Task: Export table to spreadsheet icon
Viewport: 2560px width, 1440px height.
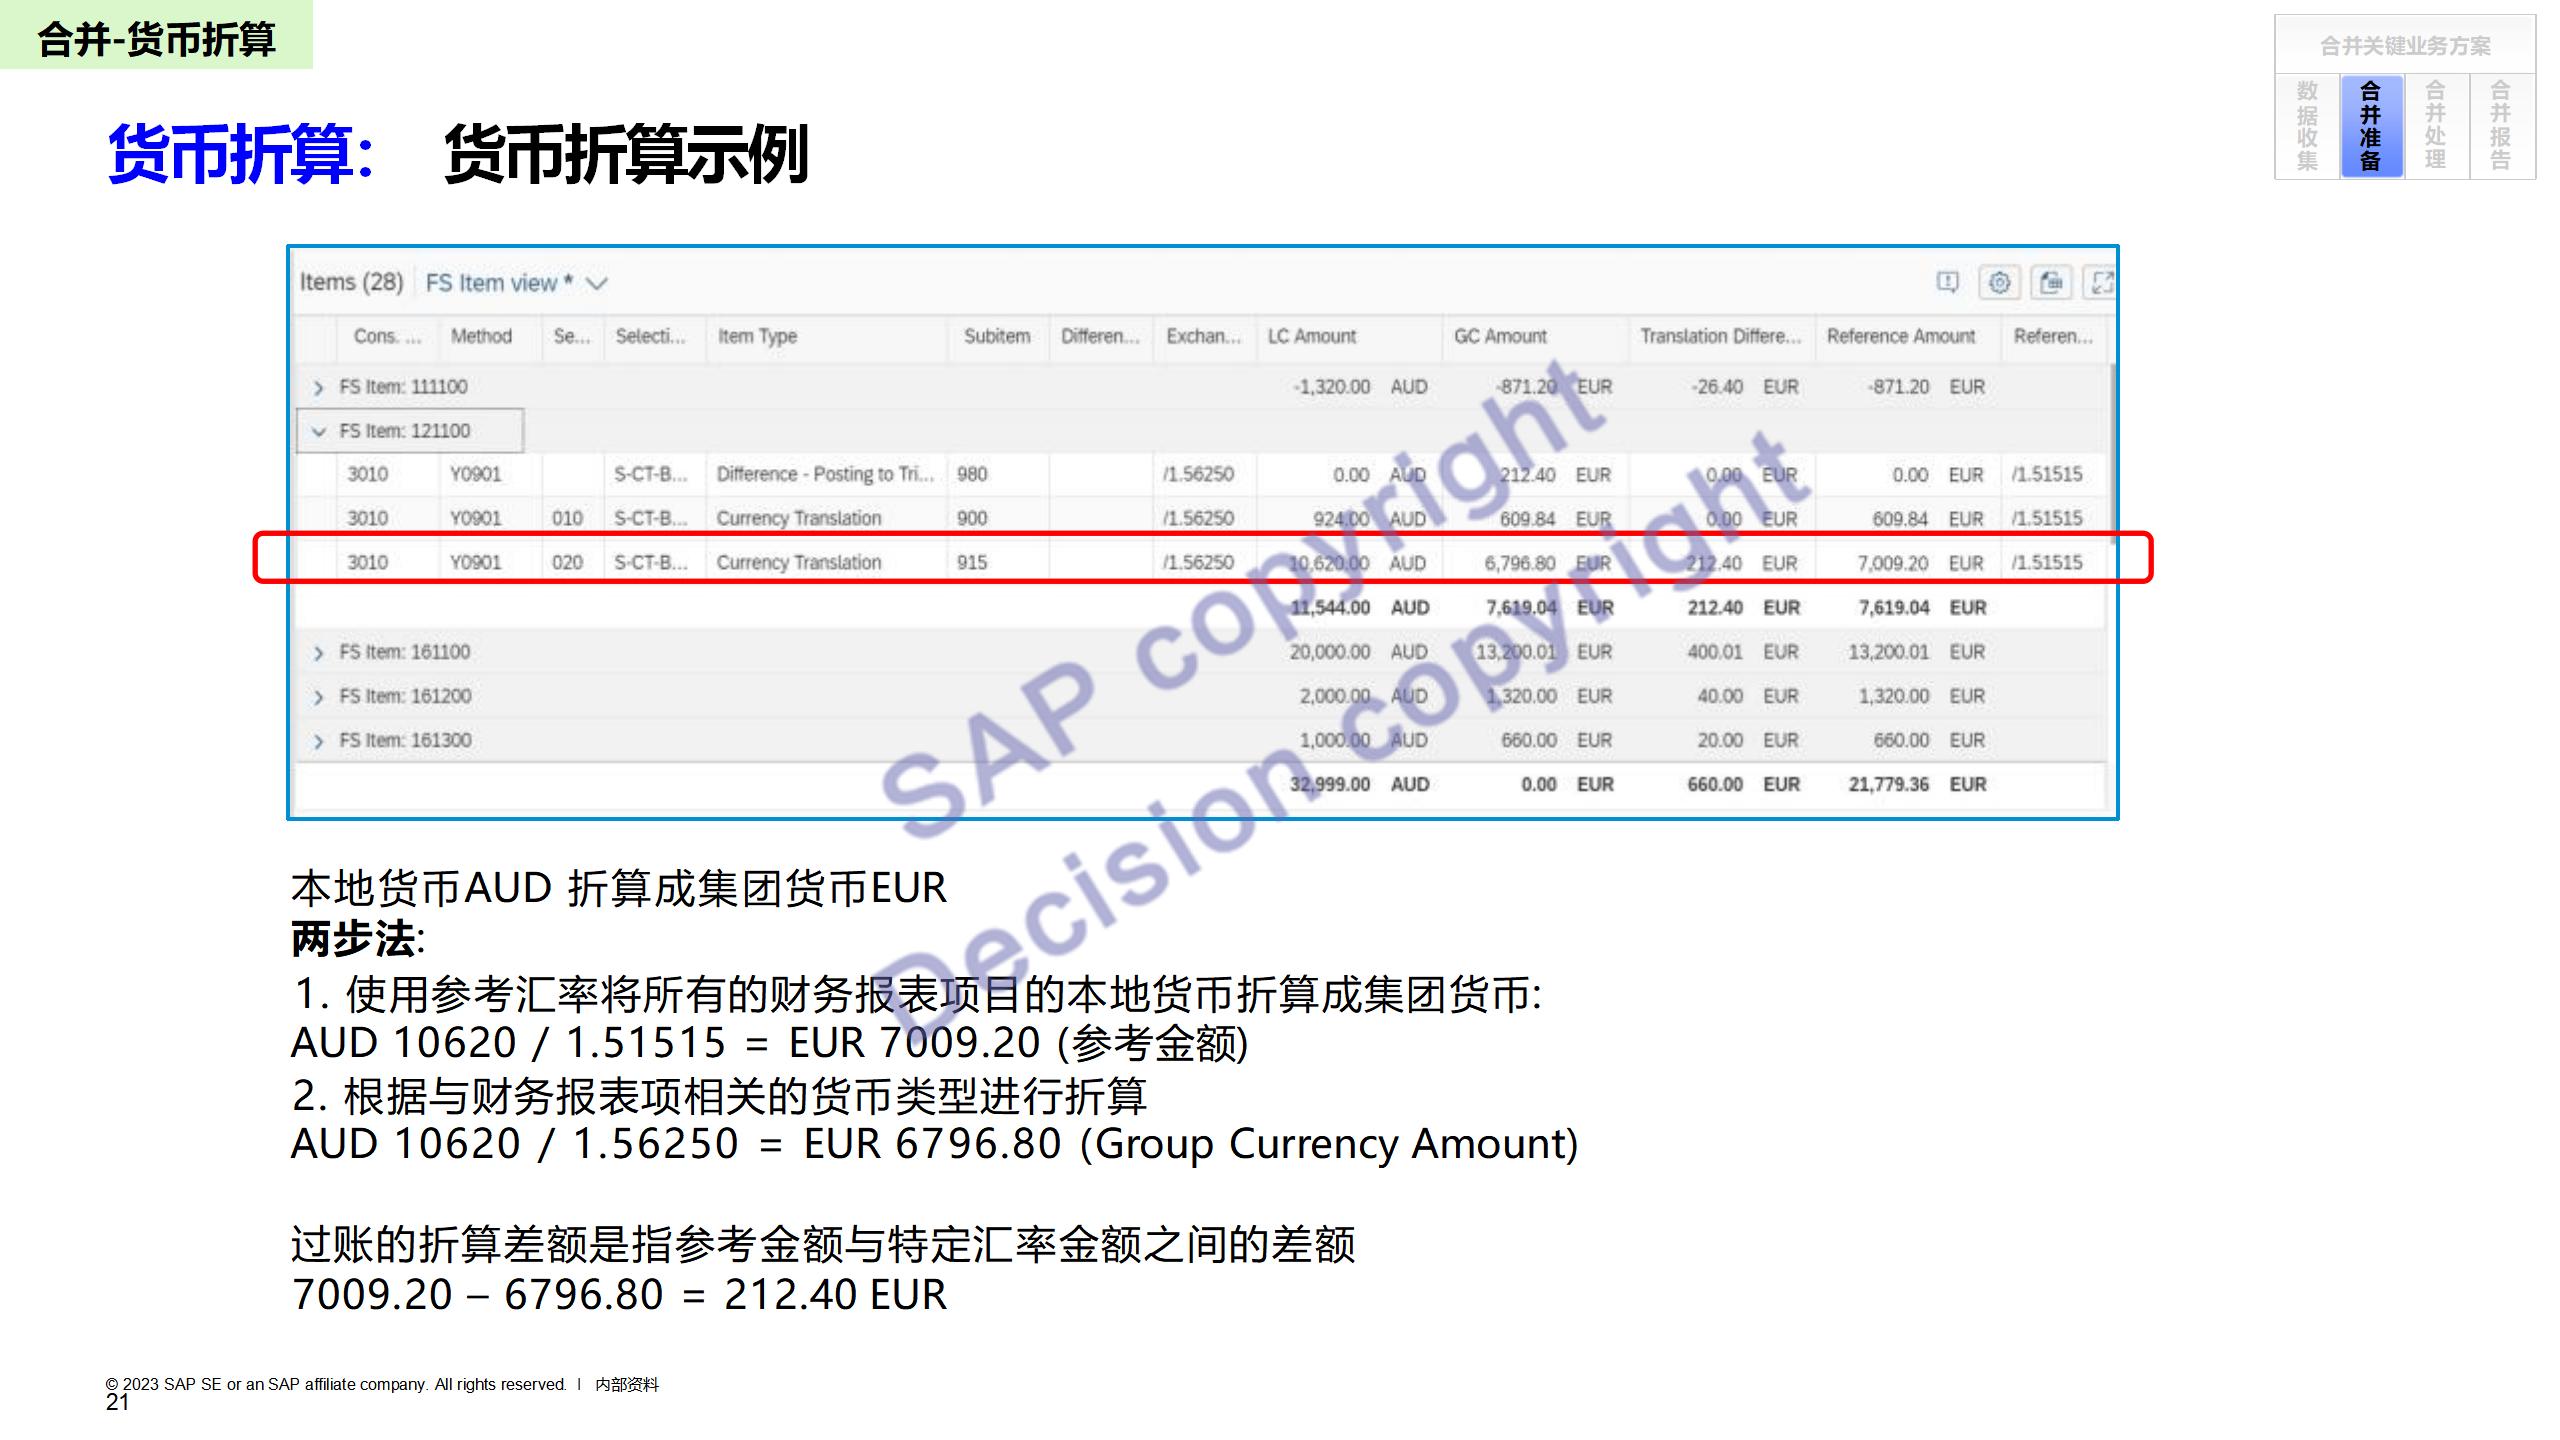Action: pos(2051,282)
